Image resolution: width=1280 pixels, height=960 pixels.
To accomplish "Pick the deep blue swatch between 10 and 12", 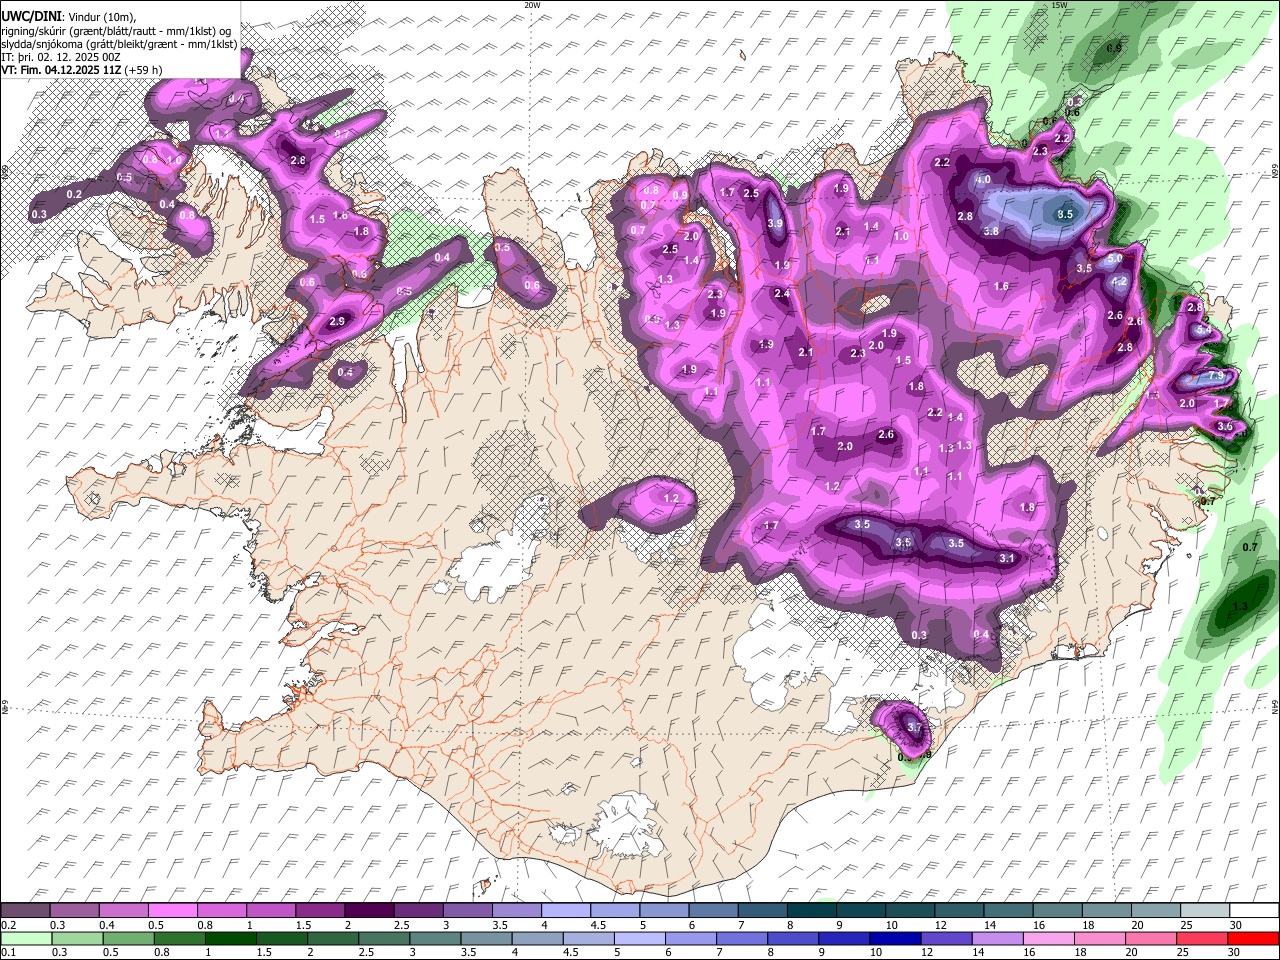I will [x=894, y=939].
